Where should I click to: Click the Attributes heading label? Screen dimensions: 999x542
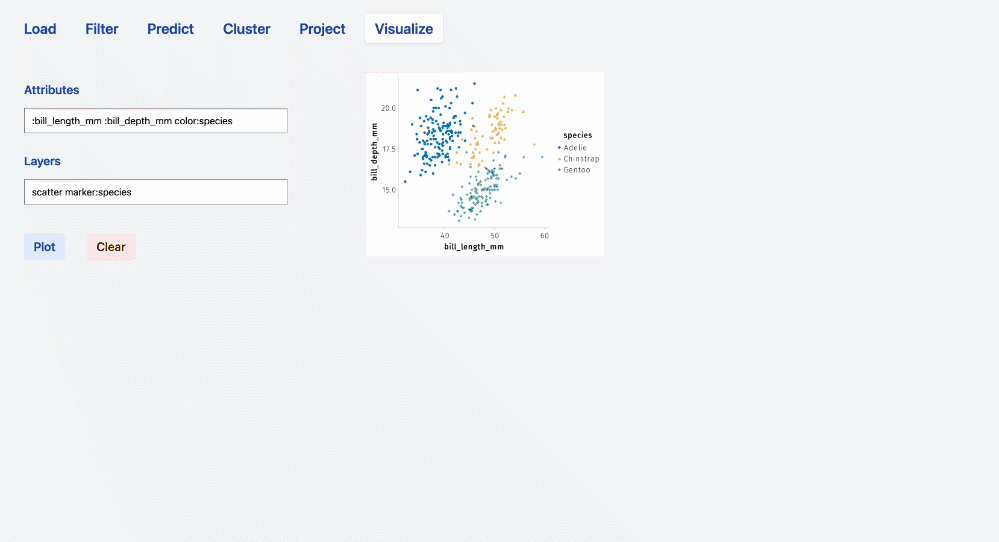[52, 90]
